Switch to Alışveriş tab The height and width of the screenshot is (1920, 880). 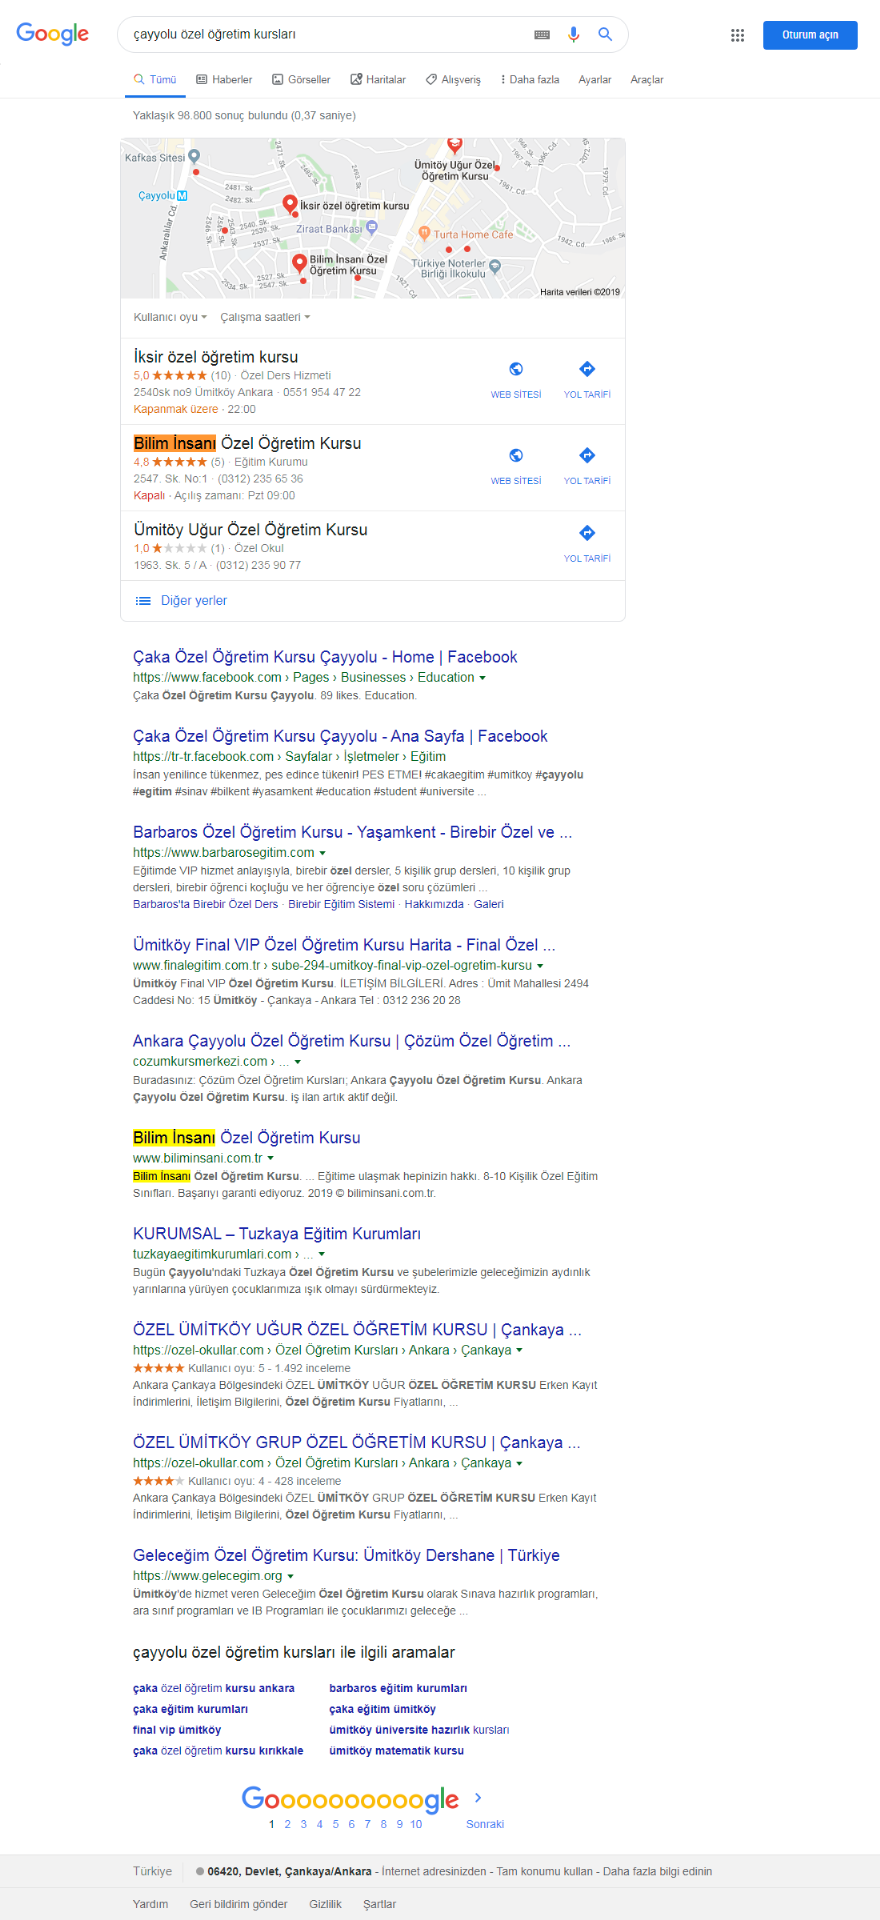coord(453,79)
